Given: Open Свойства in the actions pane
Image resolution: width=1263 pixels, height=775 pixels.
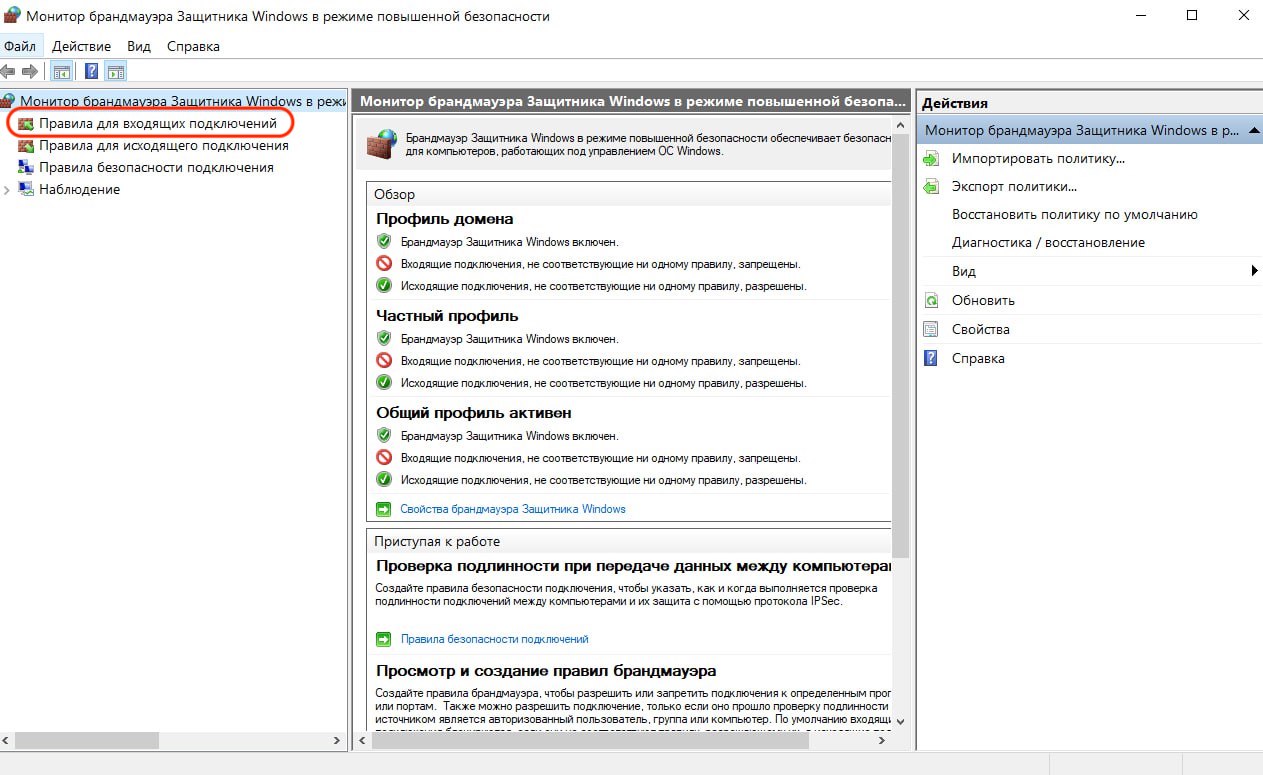Looking at the screenshot, I should click(980, 329).
